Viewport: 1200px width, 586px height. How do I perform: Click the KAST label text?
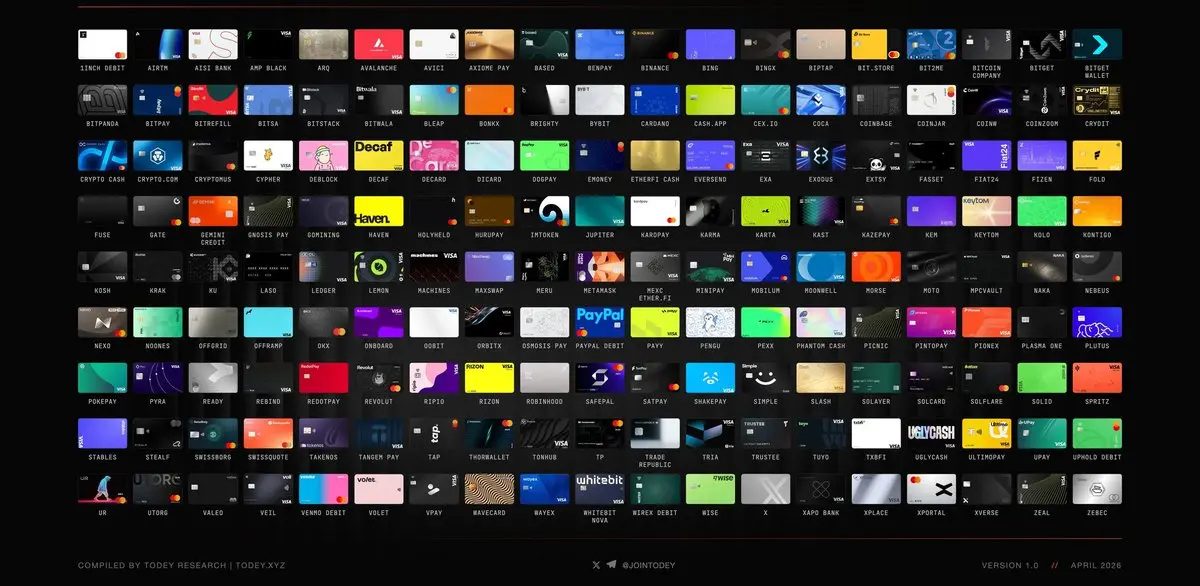coord(821,235)
